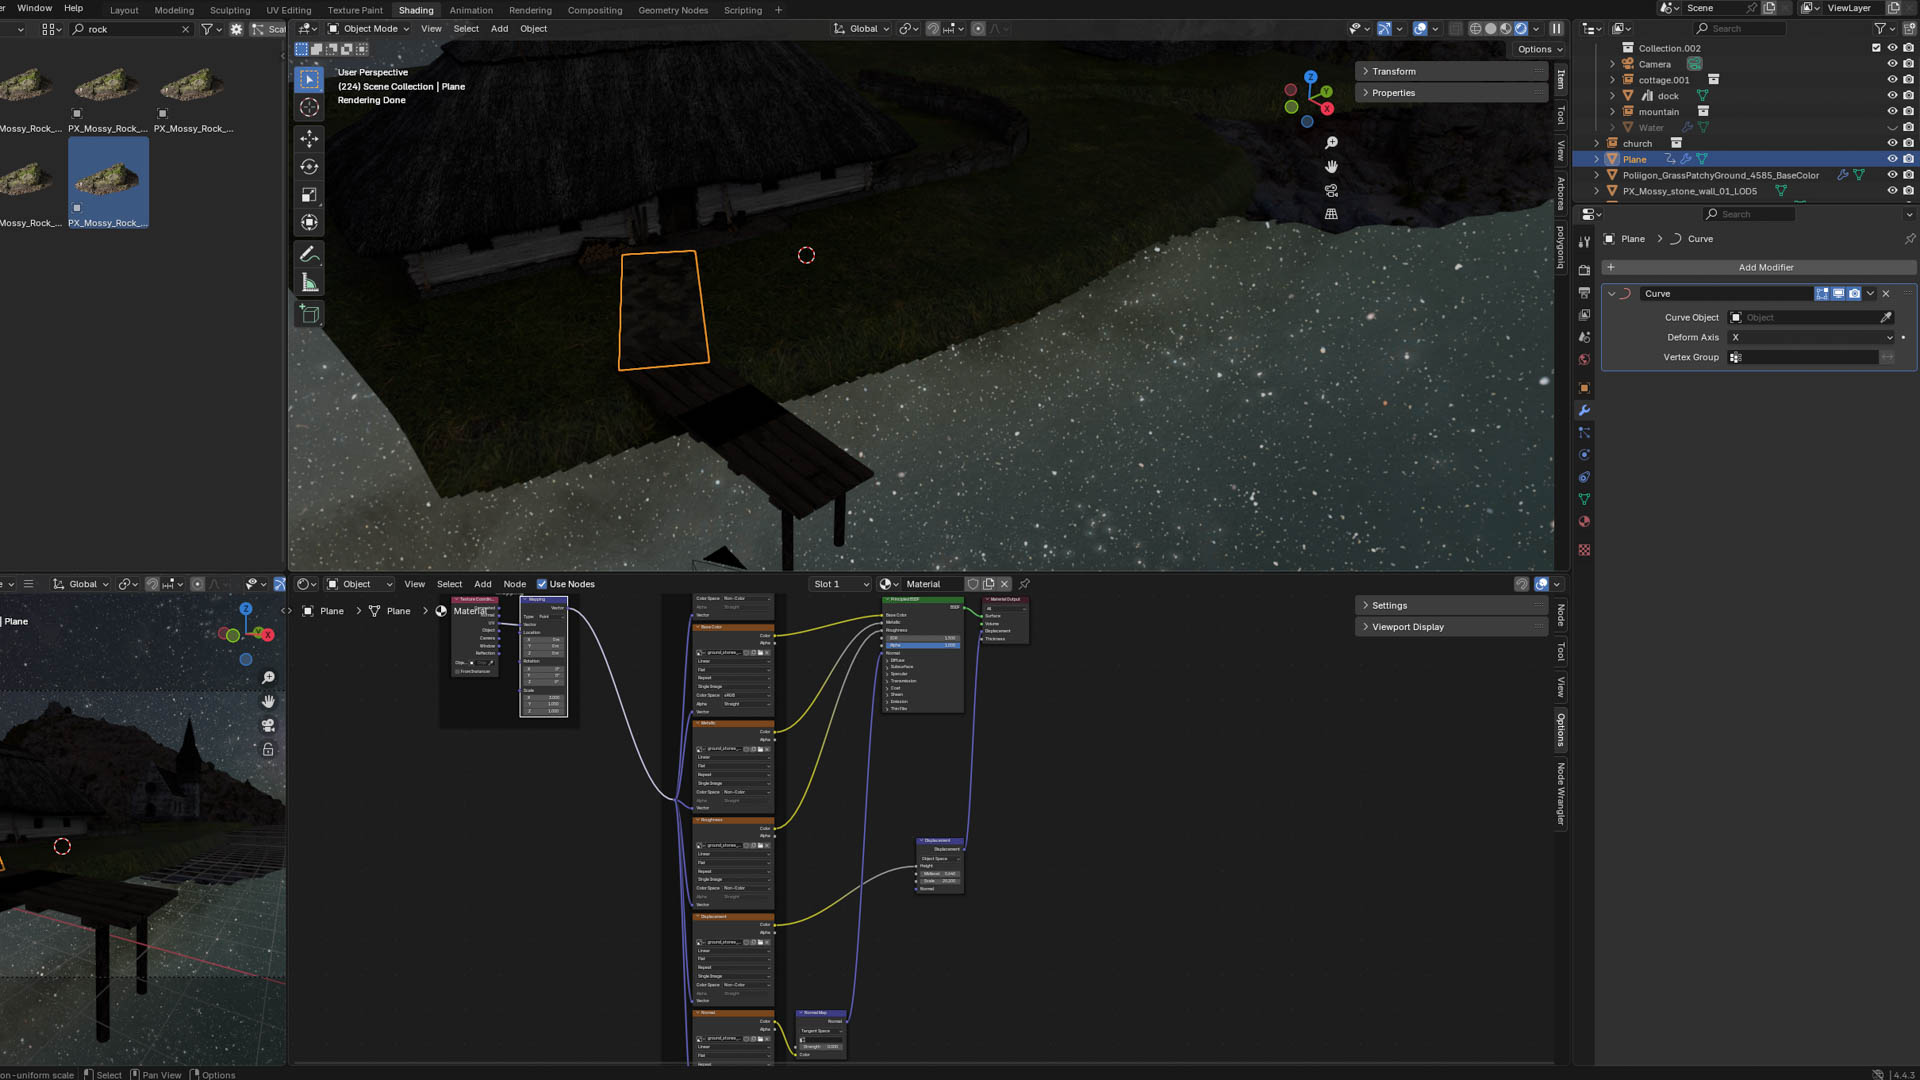
Task: Click the Add Modifier button
Action: point(1765,267)
